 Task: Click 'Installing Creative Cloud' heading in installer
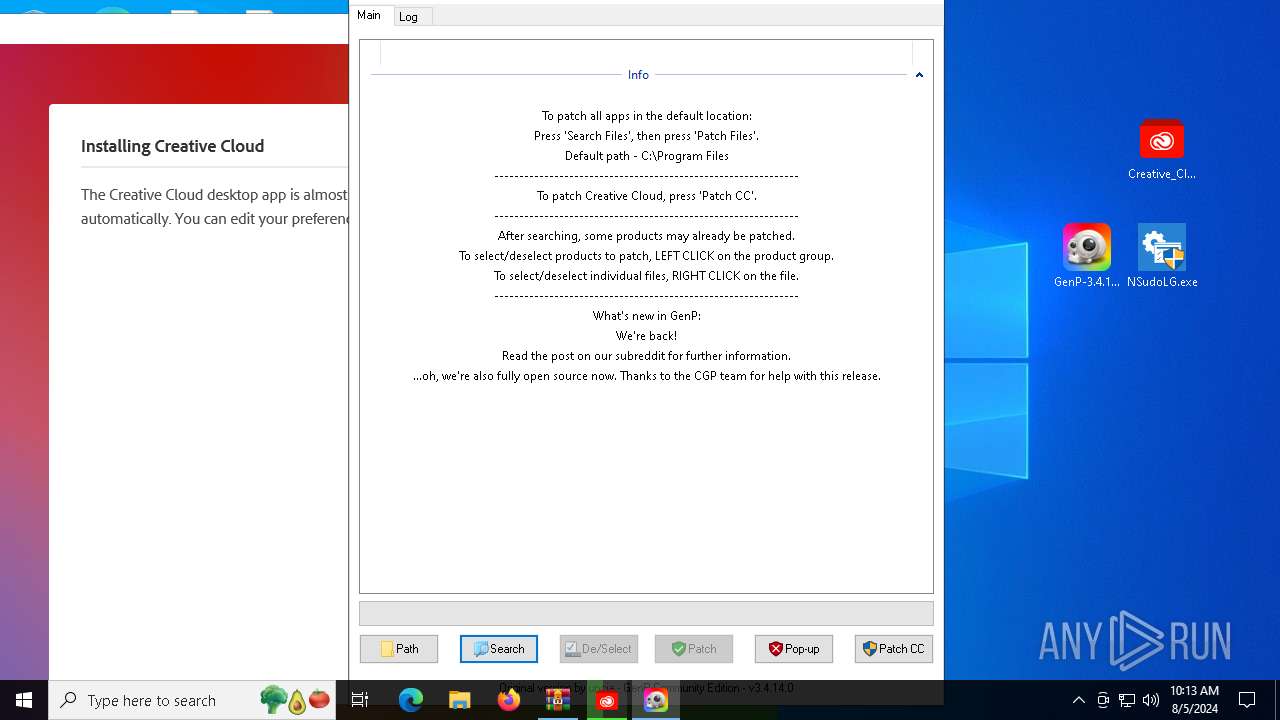(173, 146)
